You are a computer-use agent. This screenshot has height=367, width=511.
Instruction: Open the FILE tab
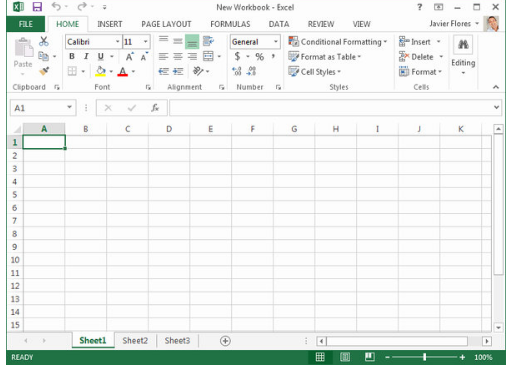[26, 24]
